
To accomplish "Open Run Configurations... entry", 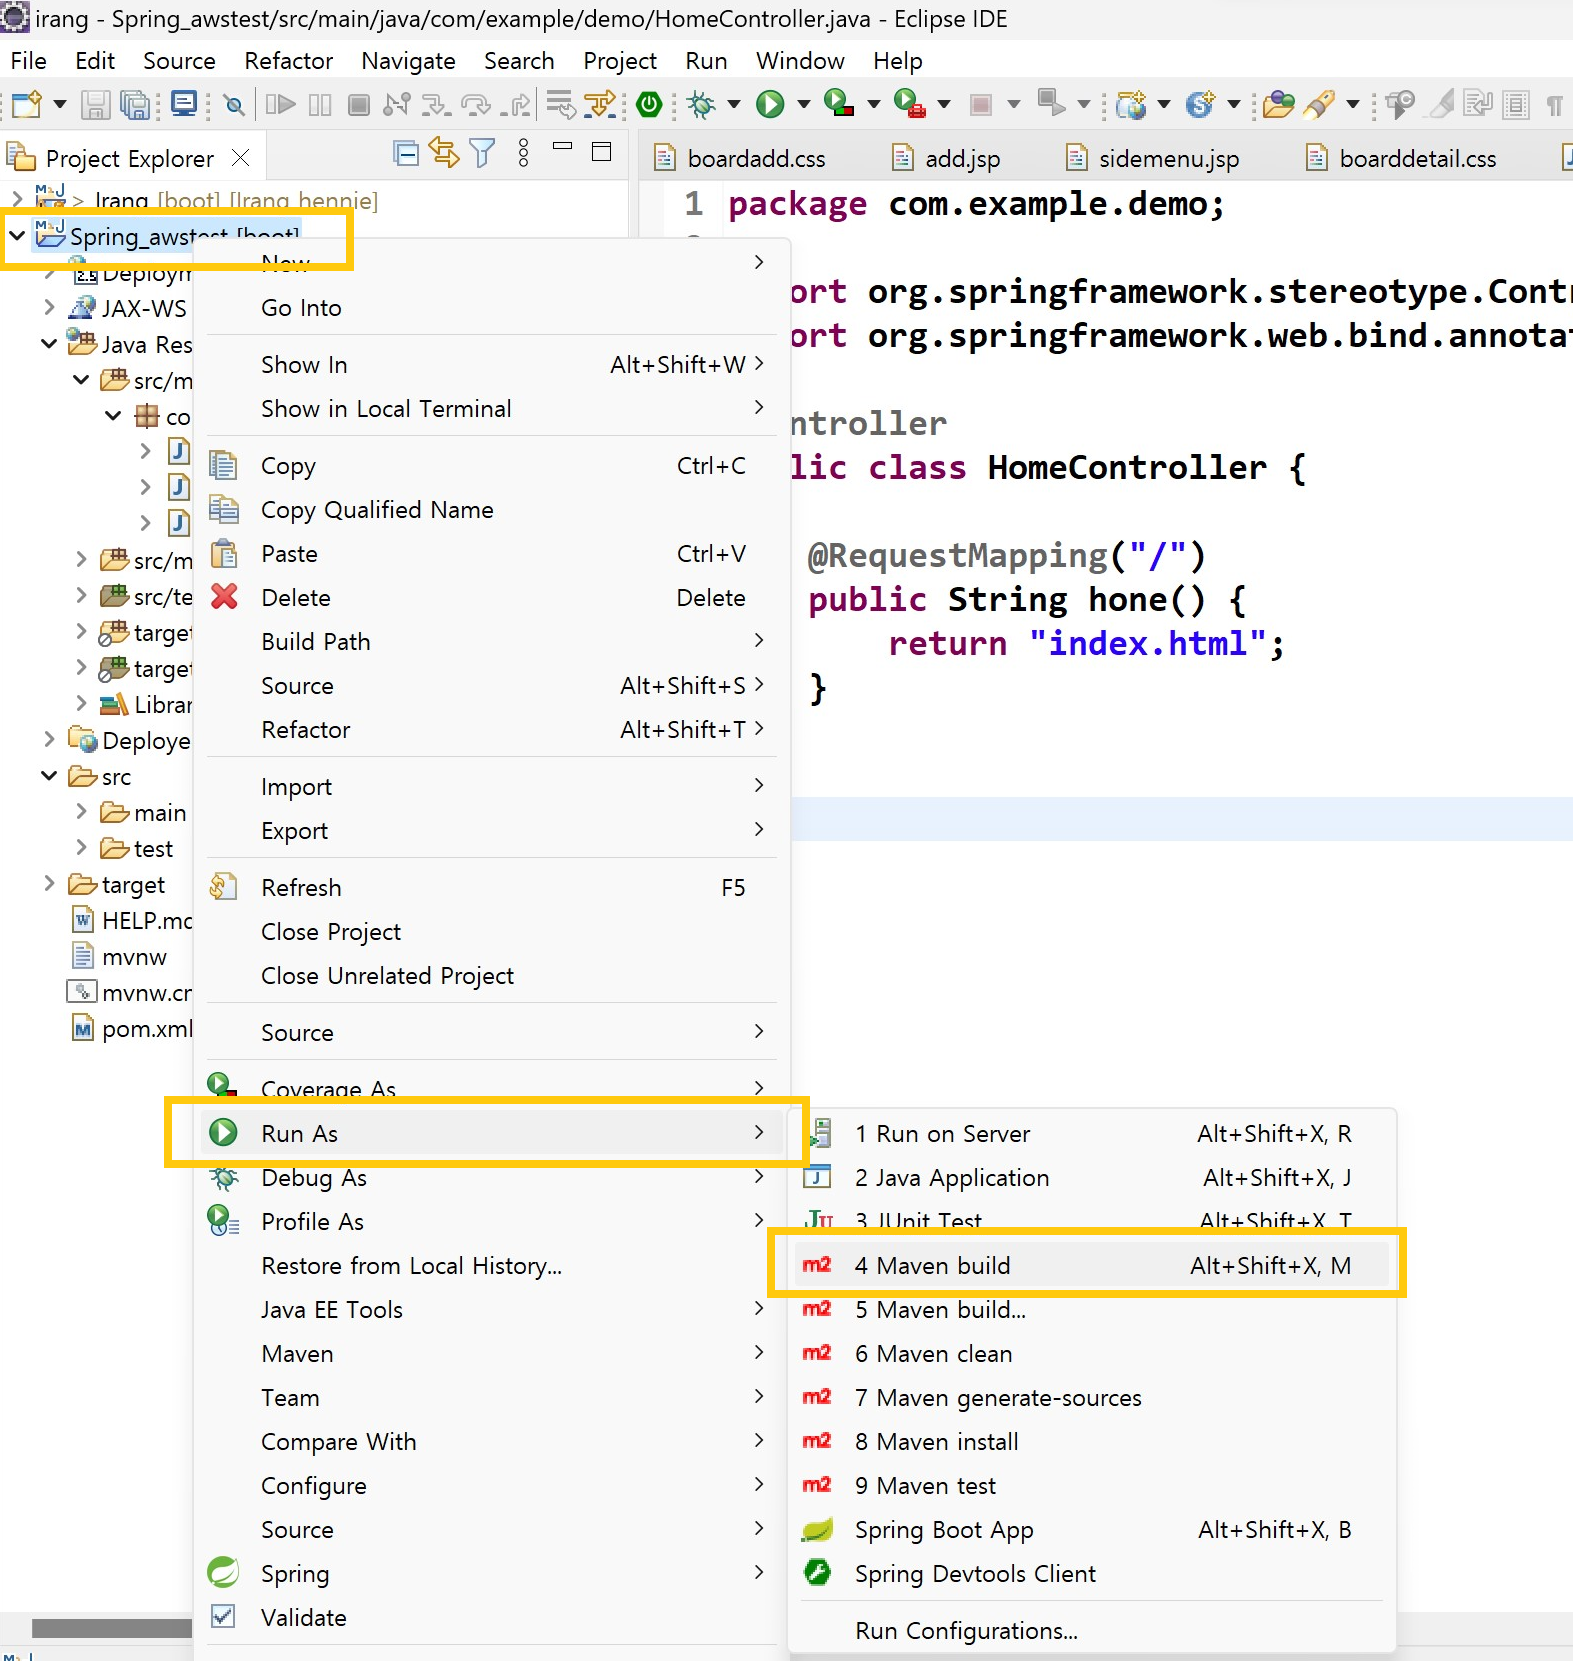I will click(x=1091, y=1630).
